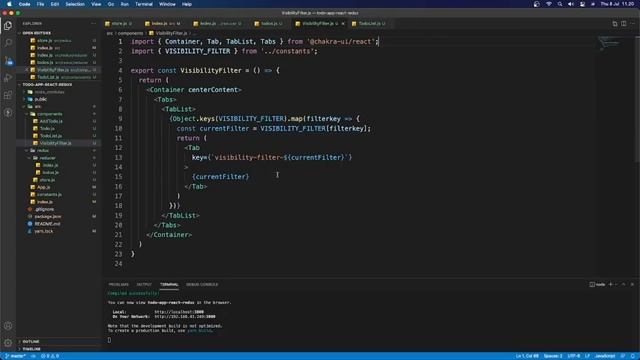The image size is (640, 360).
Task: Expand the OUTLINE section
Action: (31, 342)
